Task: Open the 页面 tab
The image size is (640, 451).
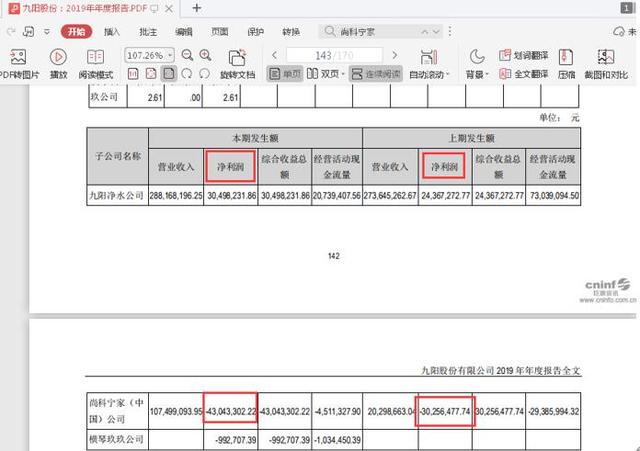Action: point(220,32)
